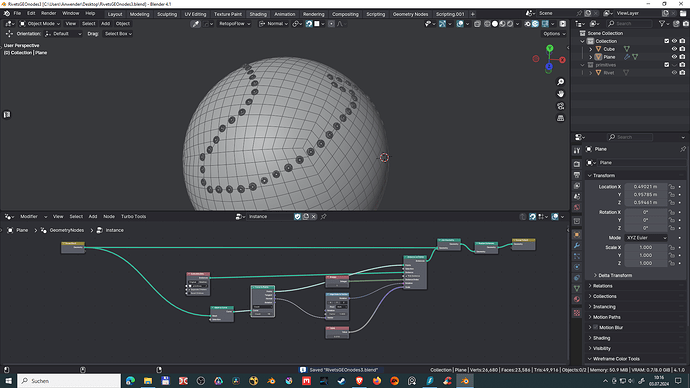The image size is (690, 388).
Task: Open the viewport Options dropdown
Action: click(x=554, y=33)
